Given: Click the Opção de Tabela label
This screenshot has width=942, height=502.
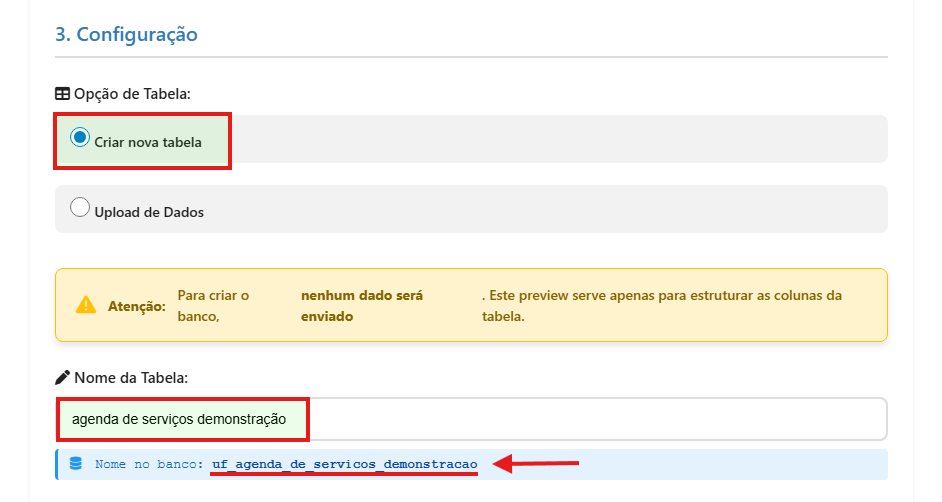Looking at the screenshot, I should (132, 94).
